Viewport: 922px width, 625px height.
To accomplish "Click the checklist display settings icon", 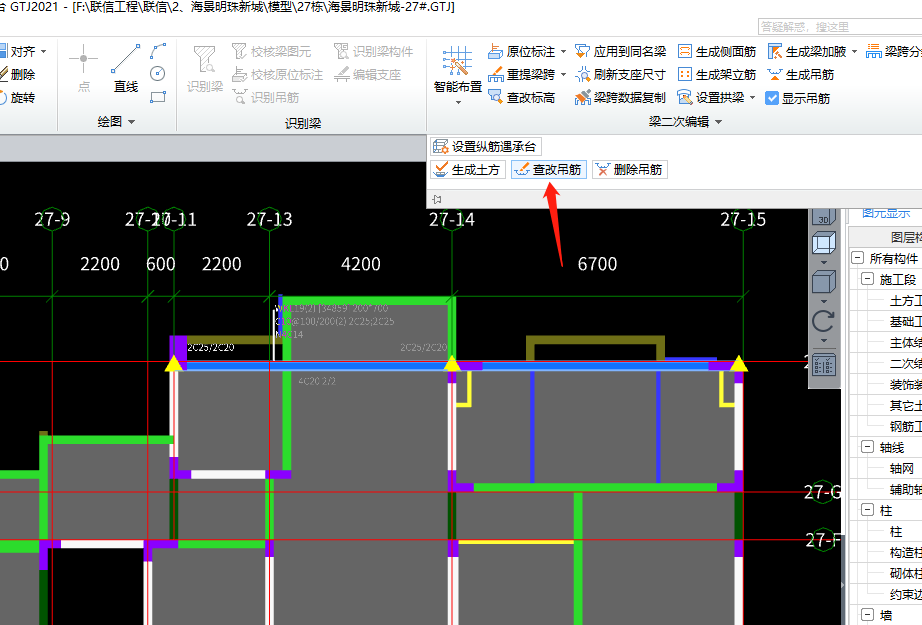I will coord(823,365).
